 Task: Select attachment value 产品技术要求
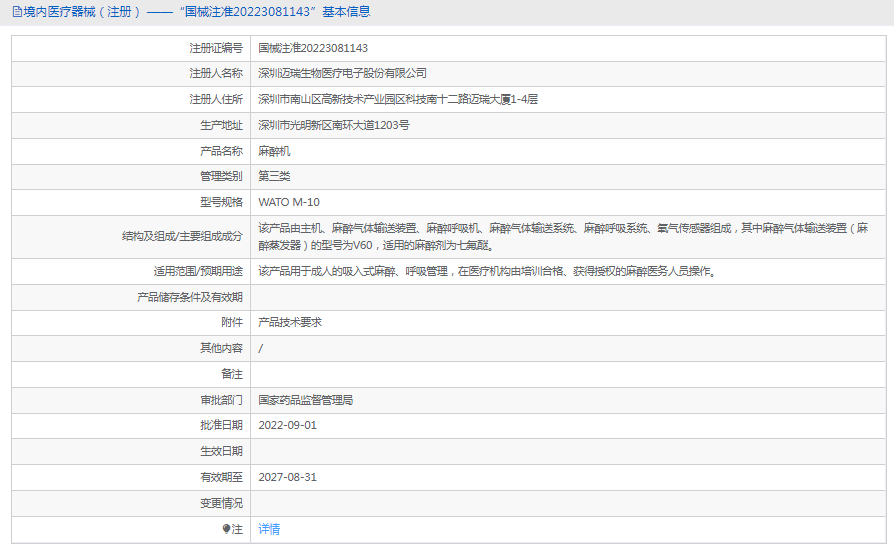[x=290, y=323]
